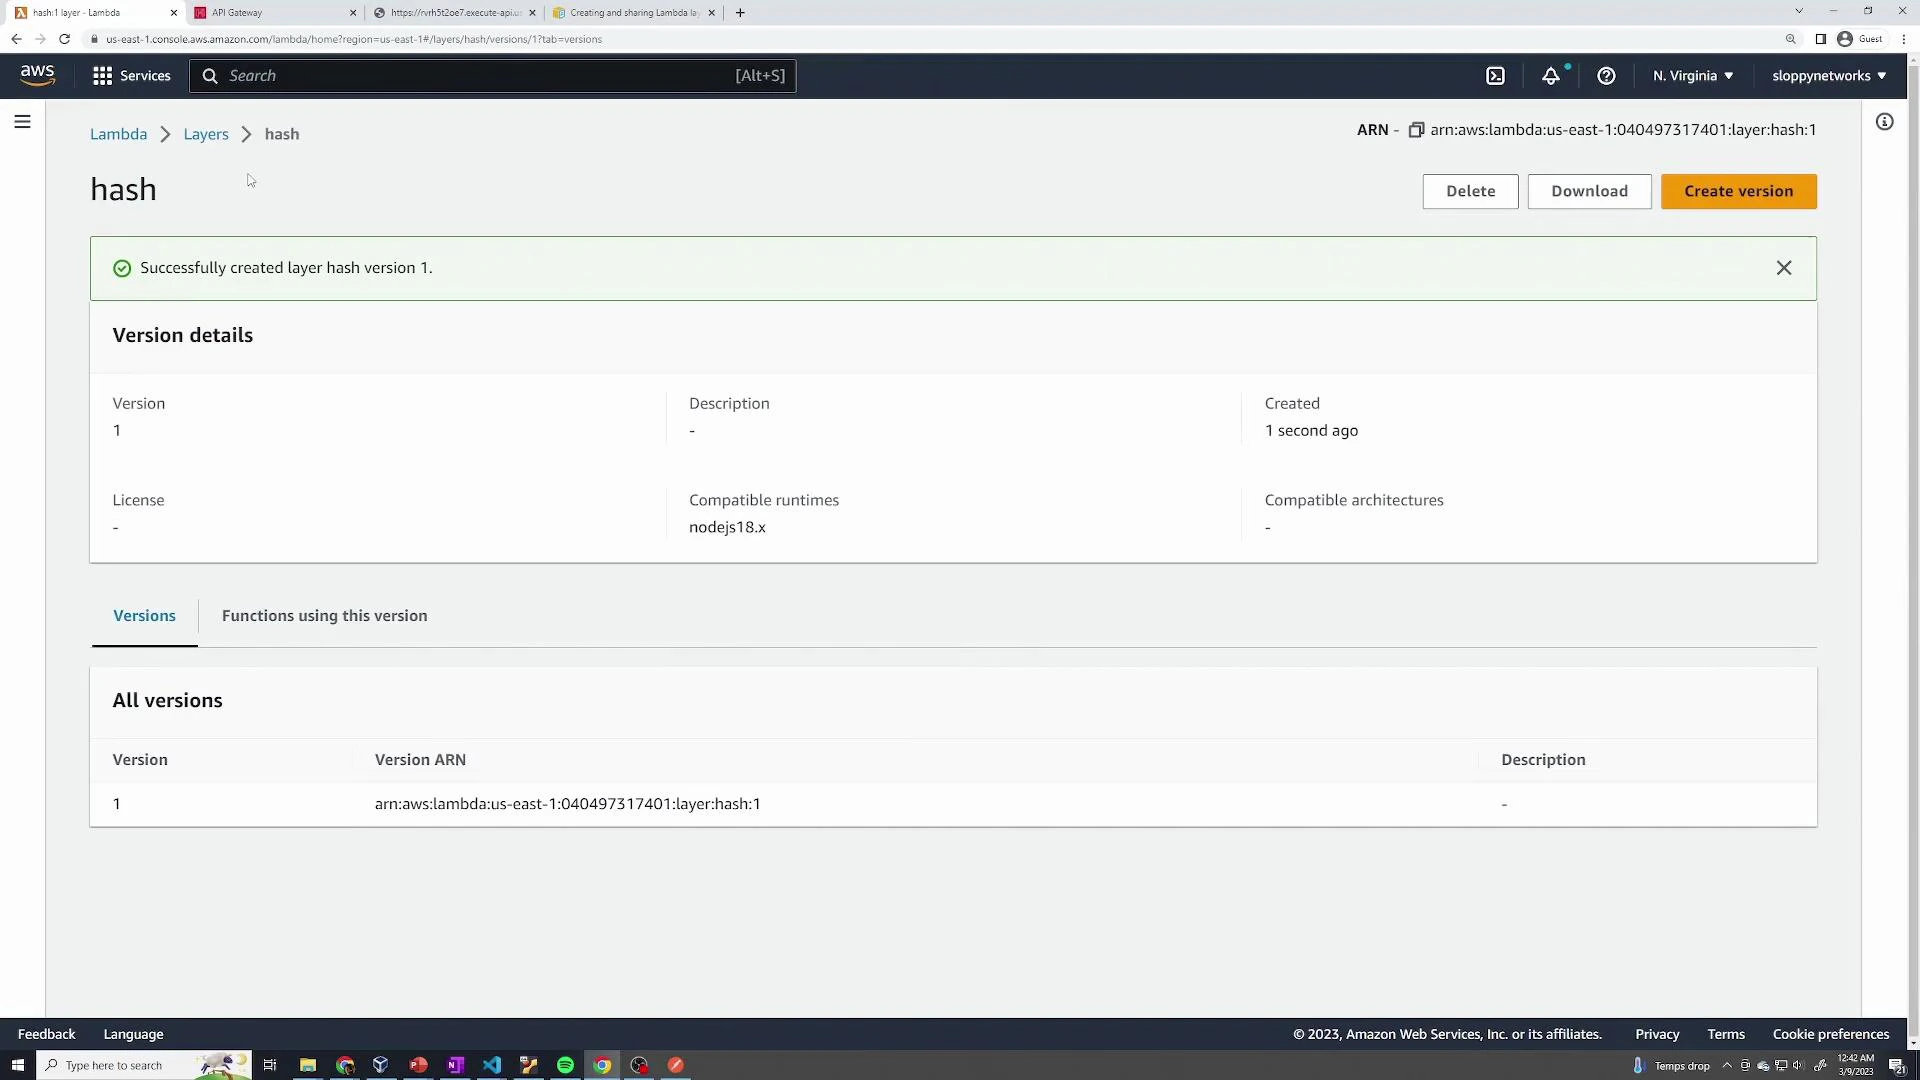Reload the page with the refresh icon
The width and height of the screenshot is (1920, 1080).
[x=64, y=39]
